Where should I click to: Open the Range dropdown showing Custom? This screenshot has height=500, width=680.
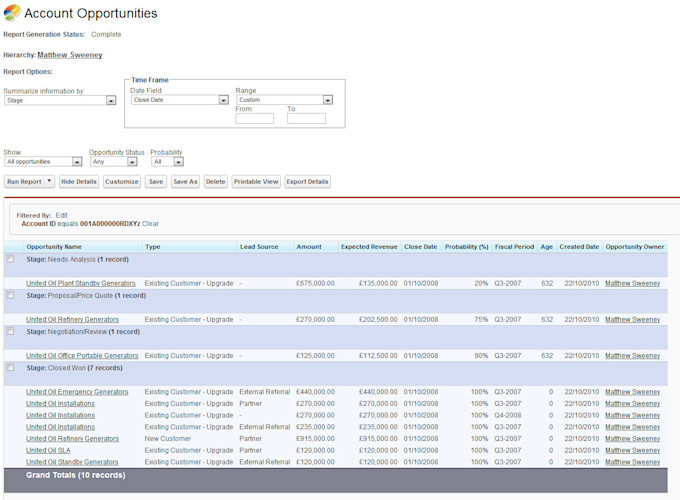(284, 100)
